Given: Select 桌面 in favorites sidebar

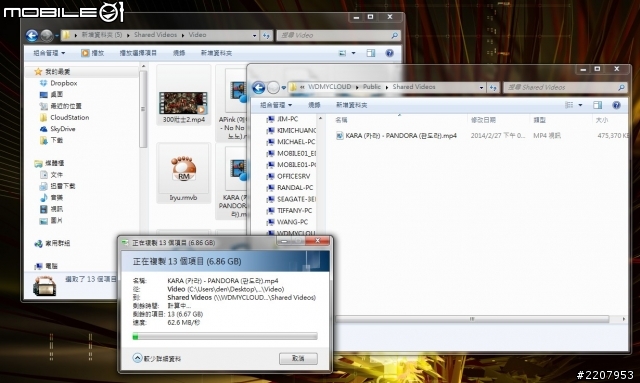Looking at the screenshot, I should (x=51, y=94).
